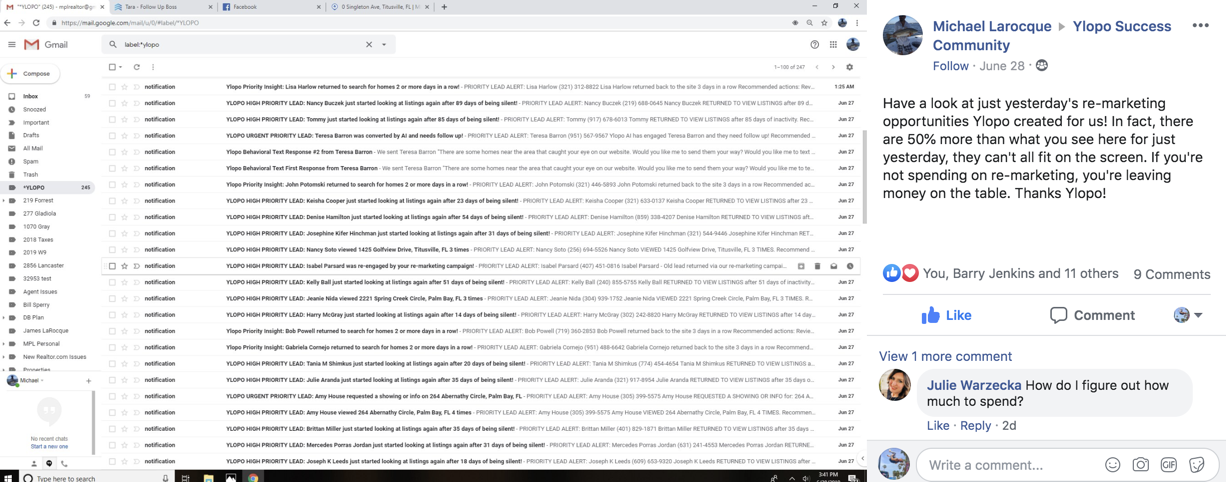This screenshot has height=482, width=1226.
Task: Click the Windows taskbar search box
Action: pyautogui.click(x=95, y=478)
